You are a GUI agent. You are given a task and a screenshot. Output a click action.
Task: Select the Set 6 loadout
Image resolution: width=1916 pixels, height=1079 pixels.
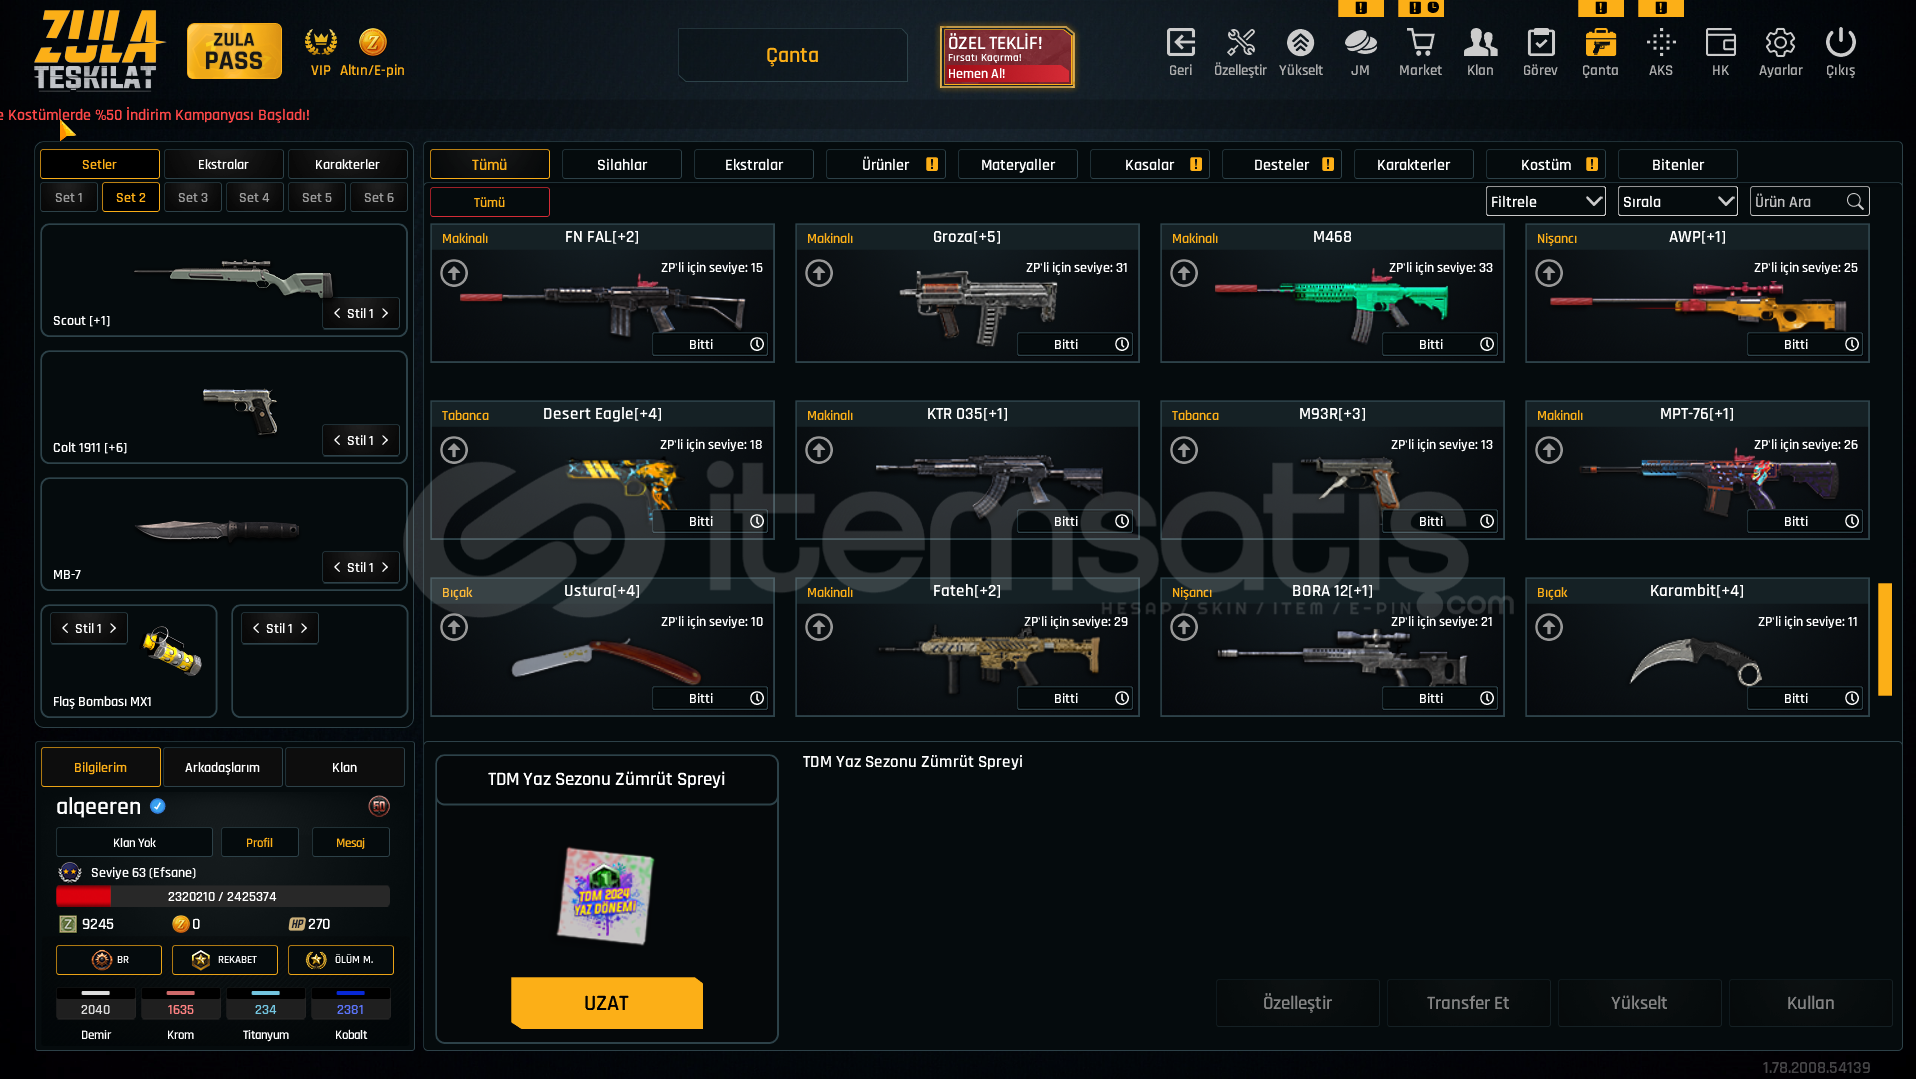point(379,198)
